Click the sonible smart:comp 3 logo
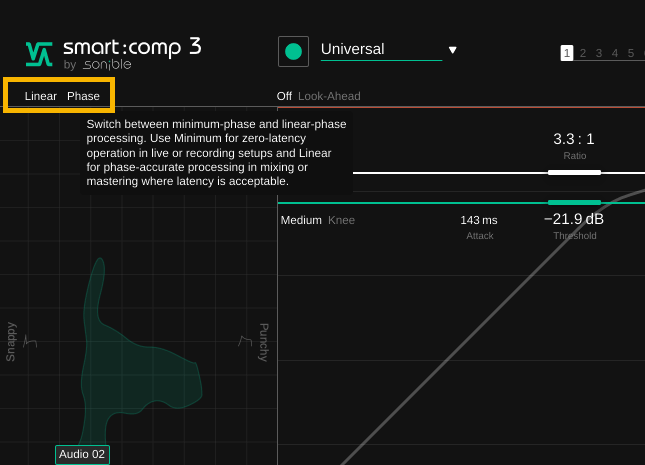 114,53
